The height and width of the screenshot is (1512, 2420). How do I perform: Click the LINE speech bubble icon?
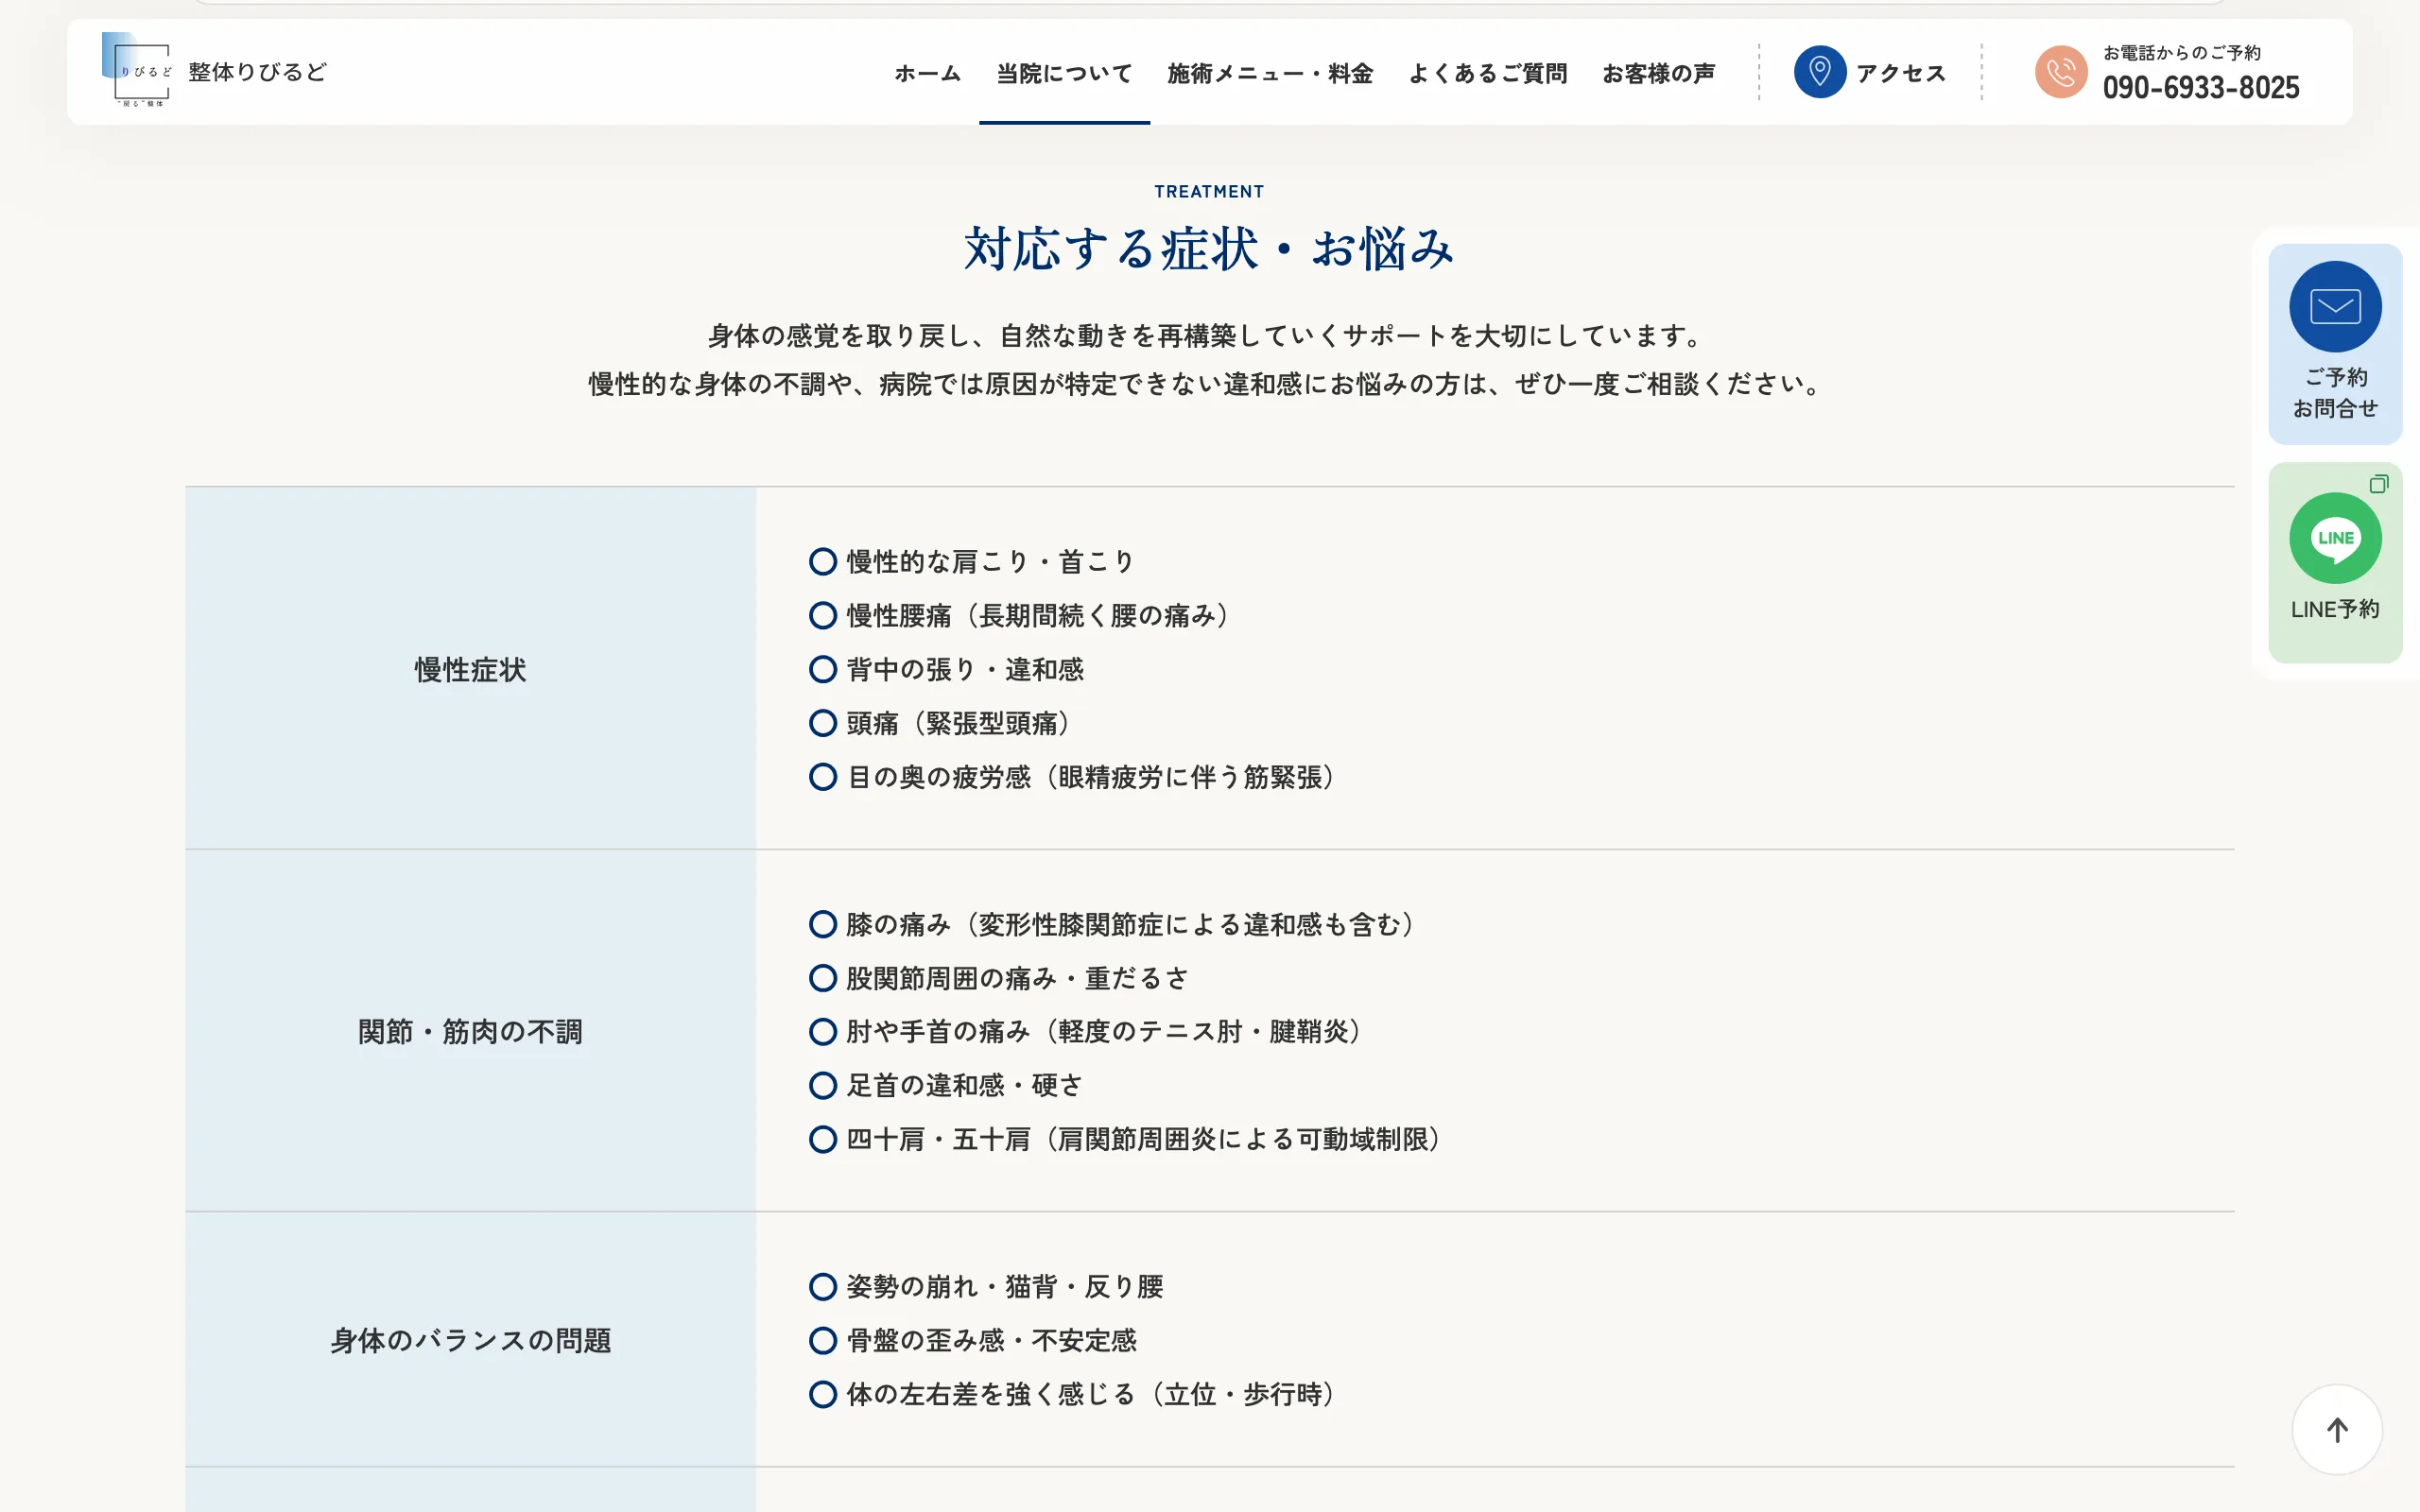coord(2335,538)
